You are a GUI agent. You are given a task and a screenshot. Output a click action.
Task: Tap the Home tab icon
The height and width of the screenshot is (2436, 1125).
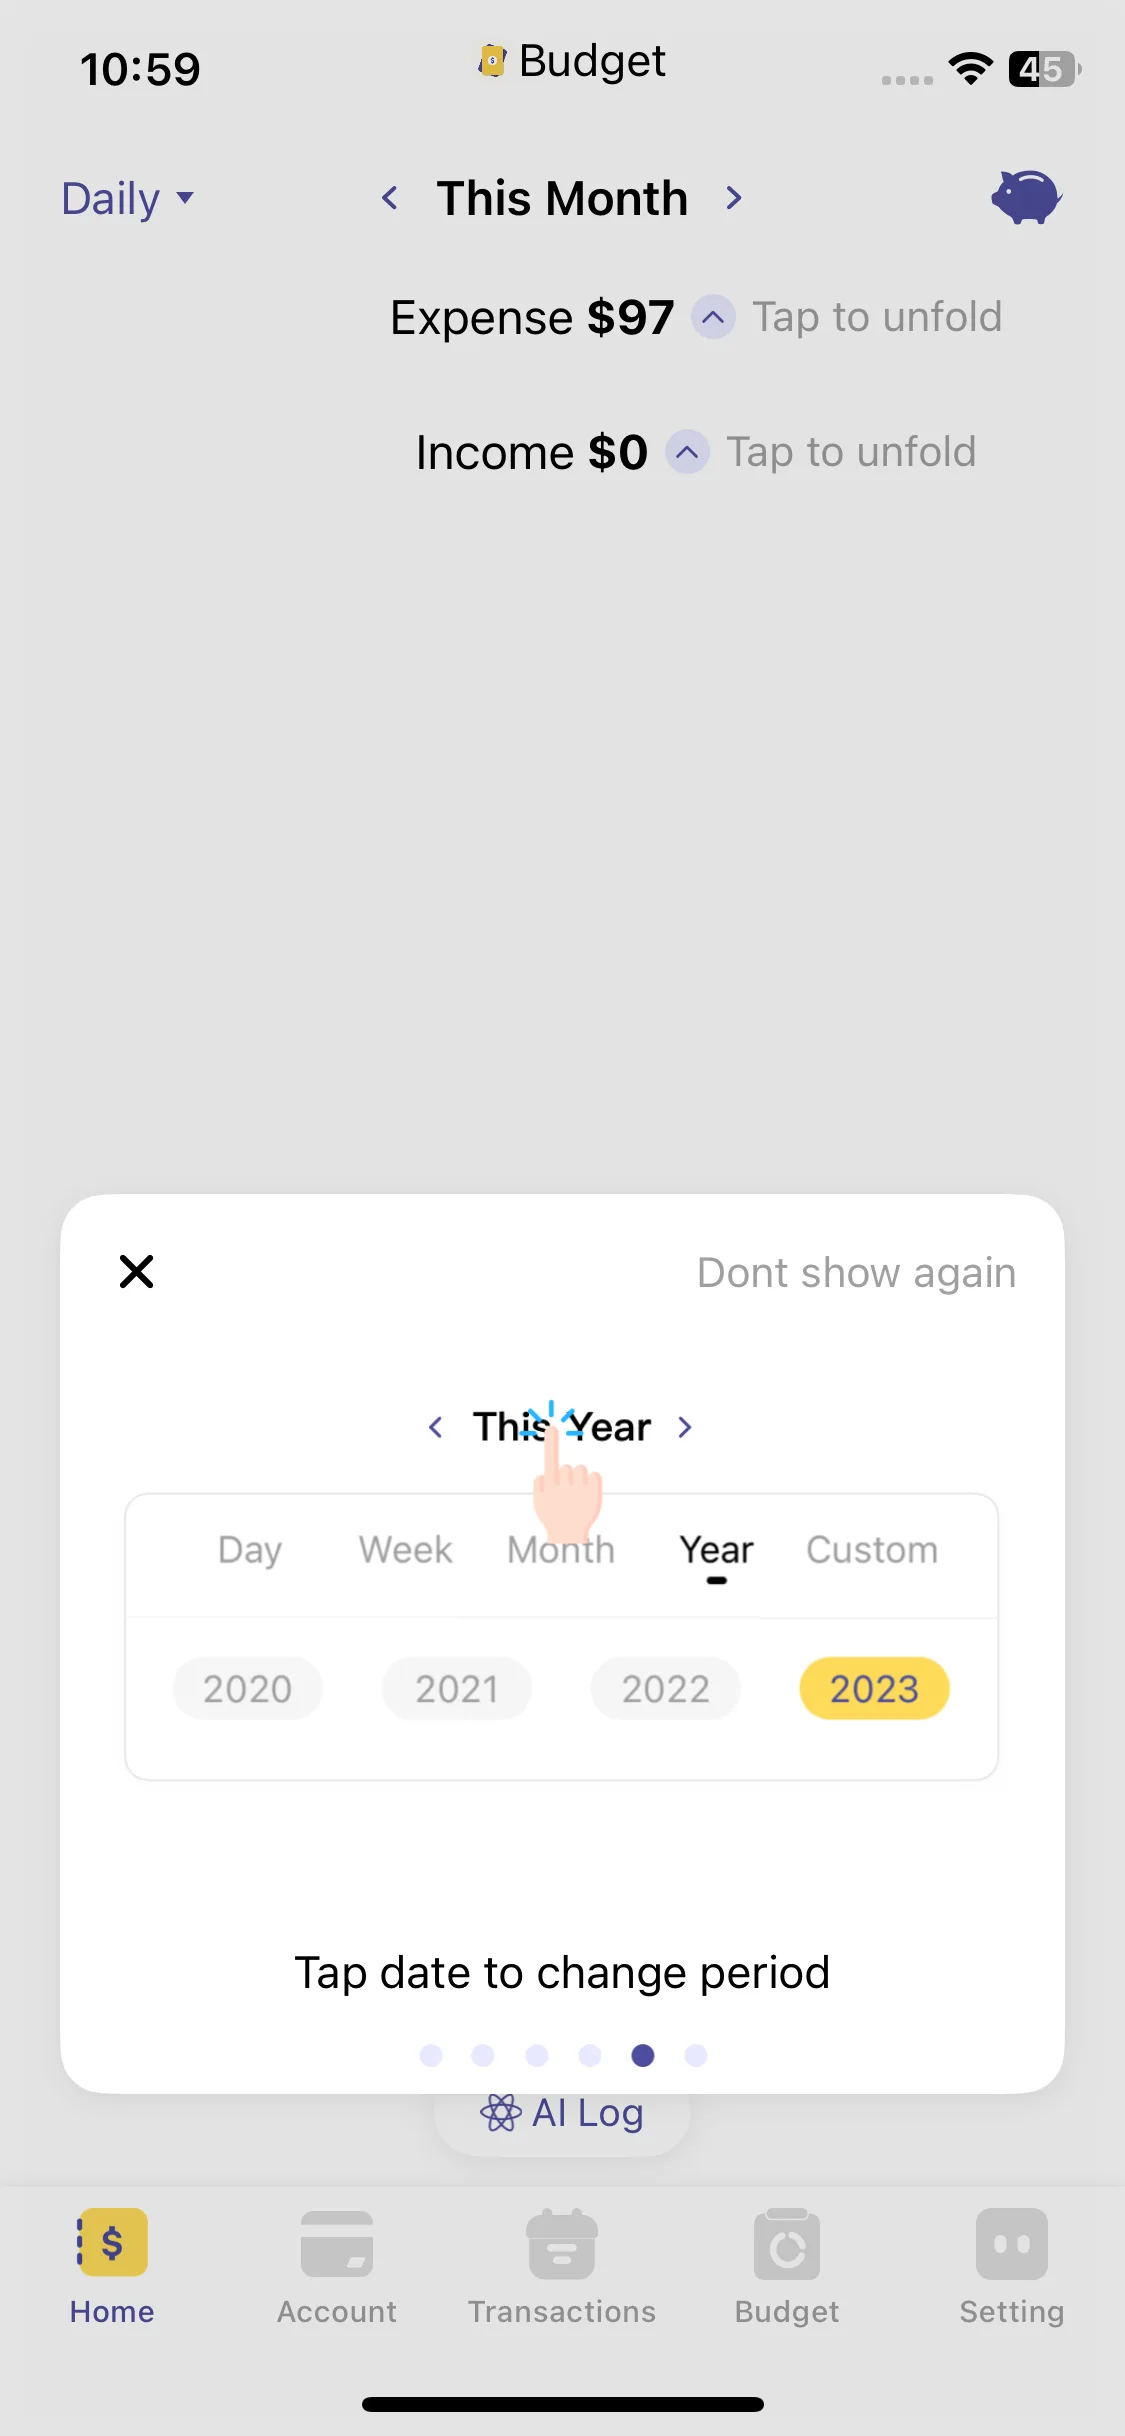pos(112,2243)
